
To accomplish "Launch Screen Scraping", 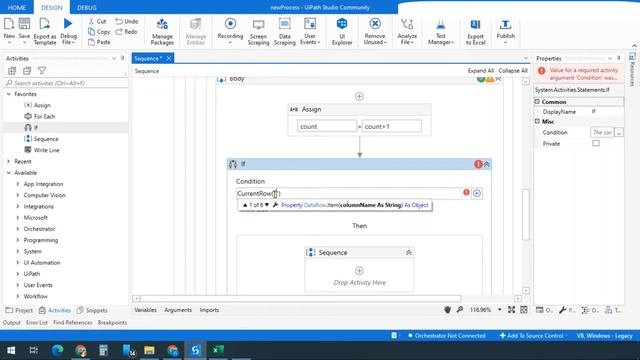I will tap(258, 31).
